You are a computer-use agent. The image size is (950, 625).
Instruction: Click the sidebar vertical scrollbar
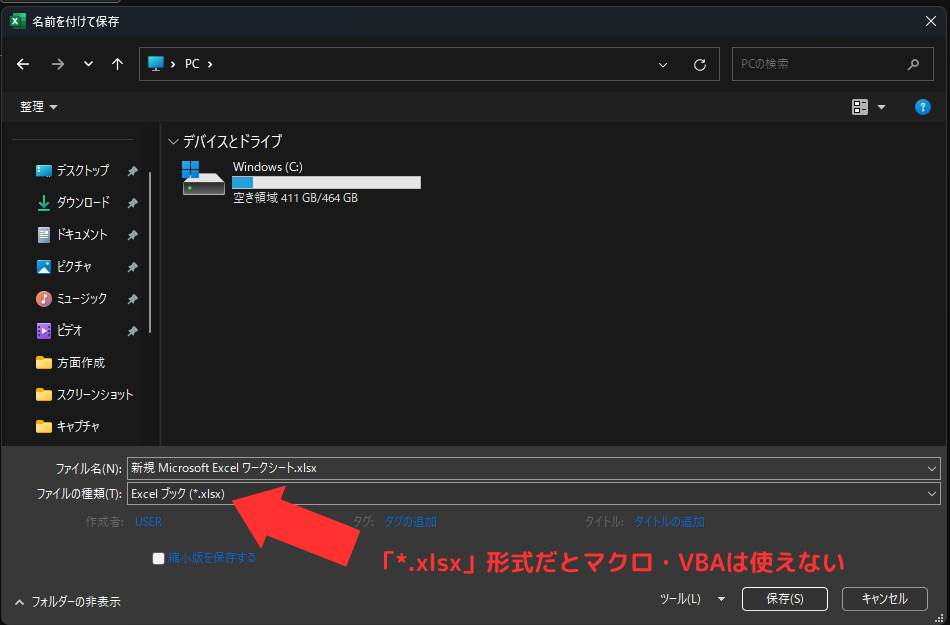click(150, 252)
